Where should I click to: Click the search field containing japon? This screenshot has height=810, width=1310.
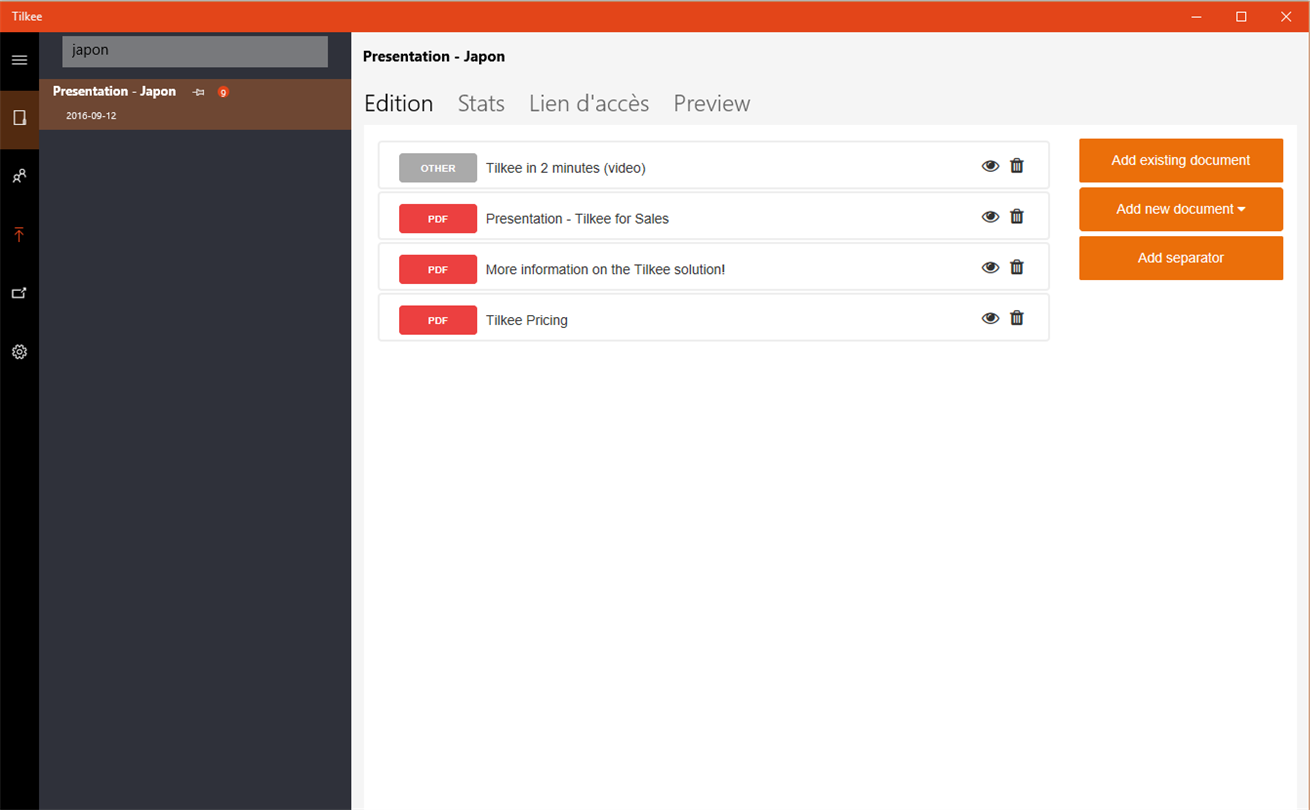[x=195, y=51]
